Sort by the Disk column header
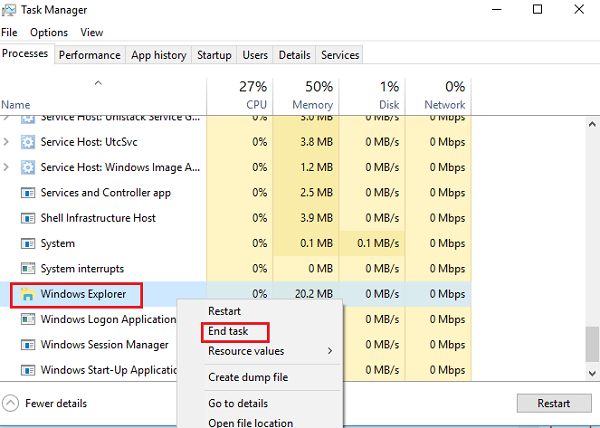 372,96
